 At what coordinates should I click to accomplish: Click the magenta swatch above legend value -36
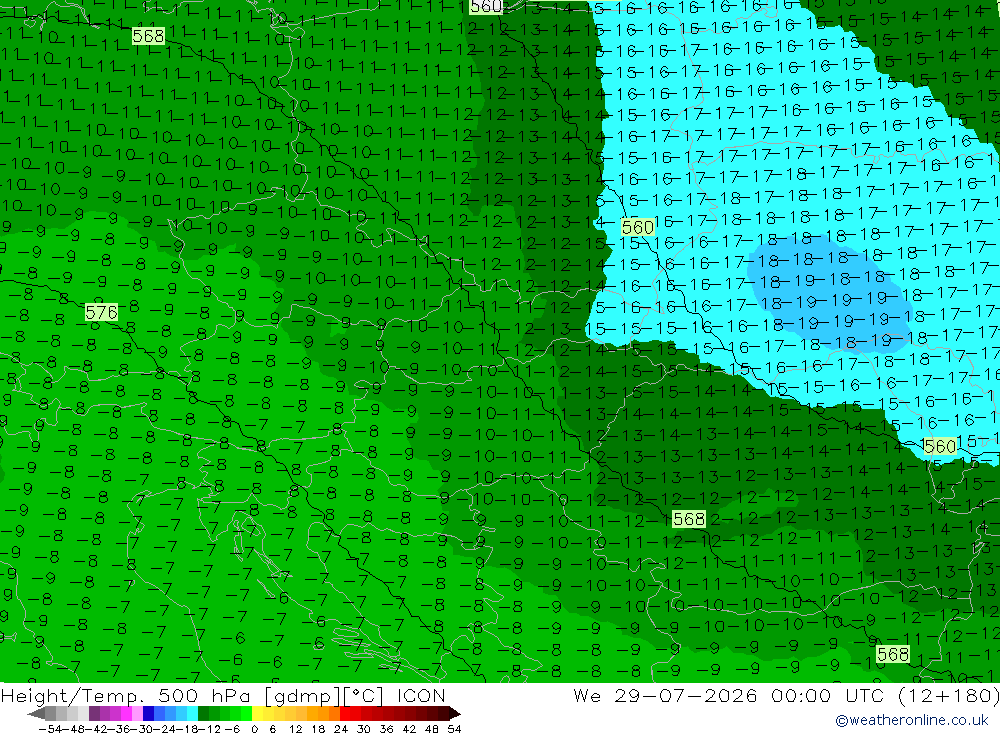(x=126, y=713)
